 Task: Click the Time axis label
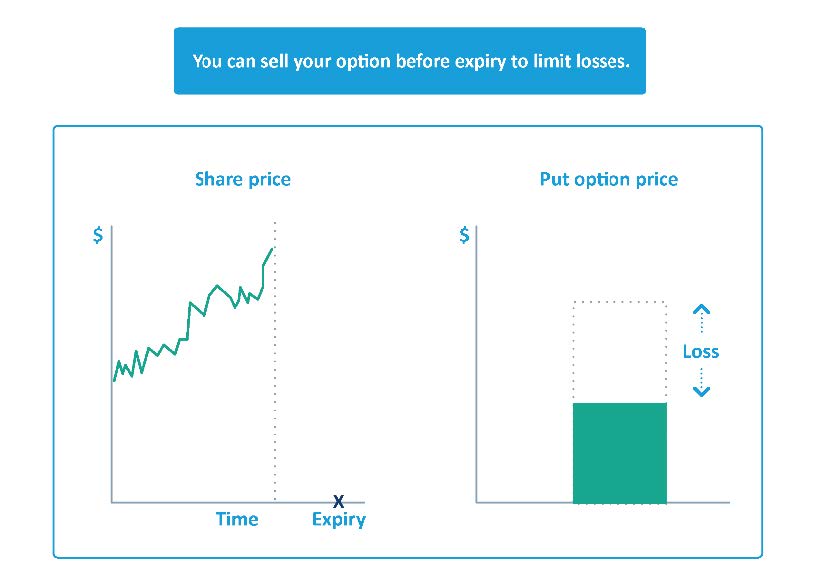click(237, 519)
